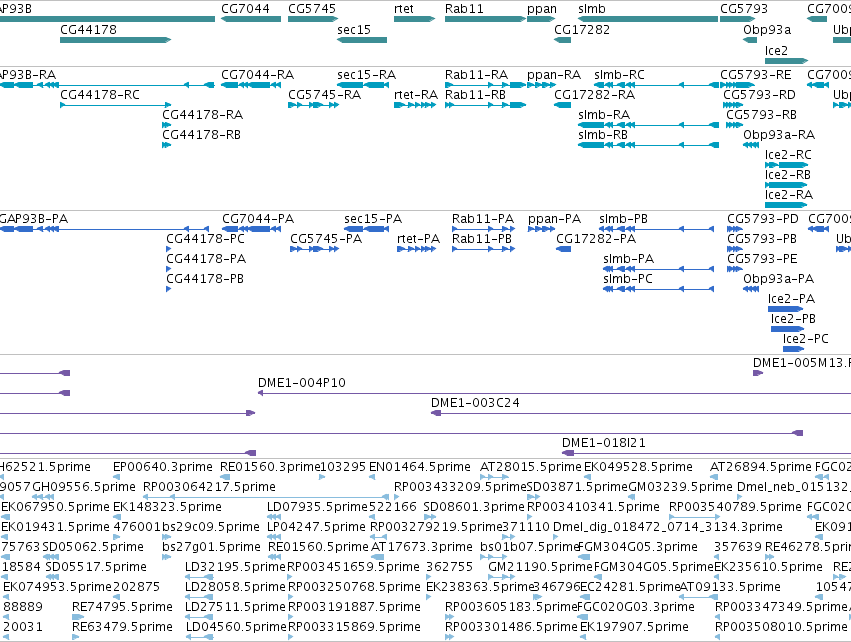851x642 pixels.
Task: Click the CG44178 gene label
Action: point(88,29)
